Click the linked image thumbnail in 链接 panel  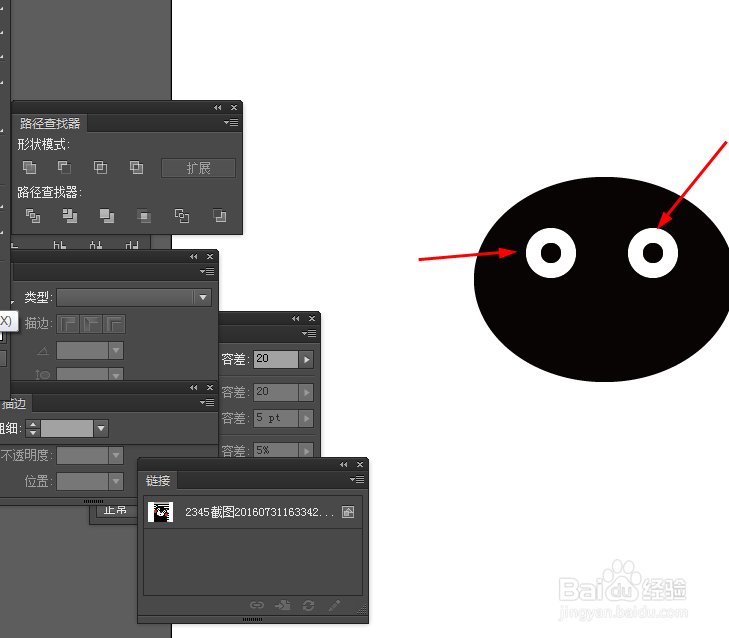click(160, 512)
